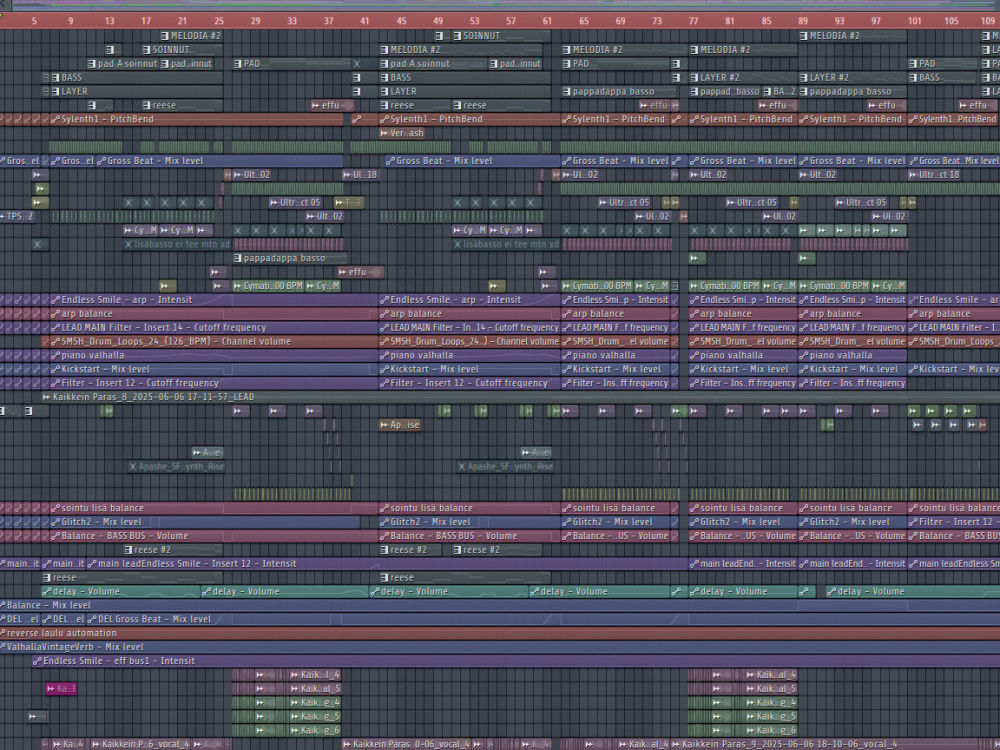The width and height of the screenshot is (1000, 750).
Task: Select Endless Smile - eff bus1 automation clip
Action: tap(516, 661)
